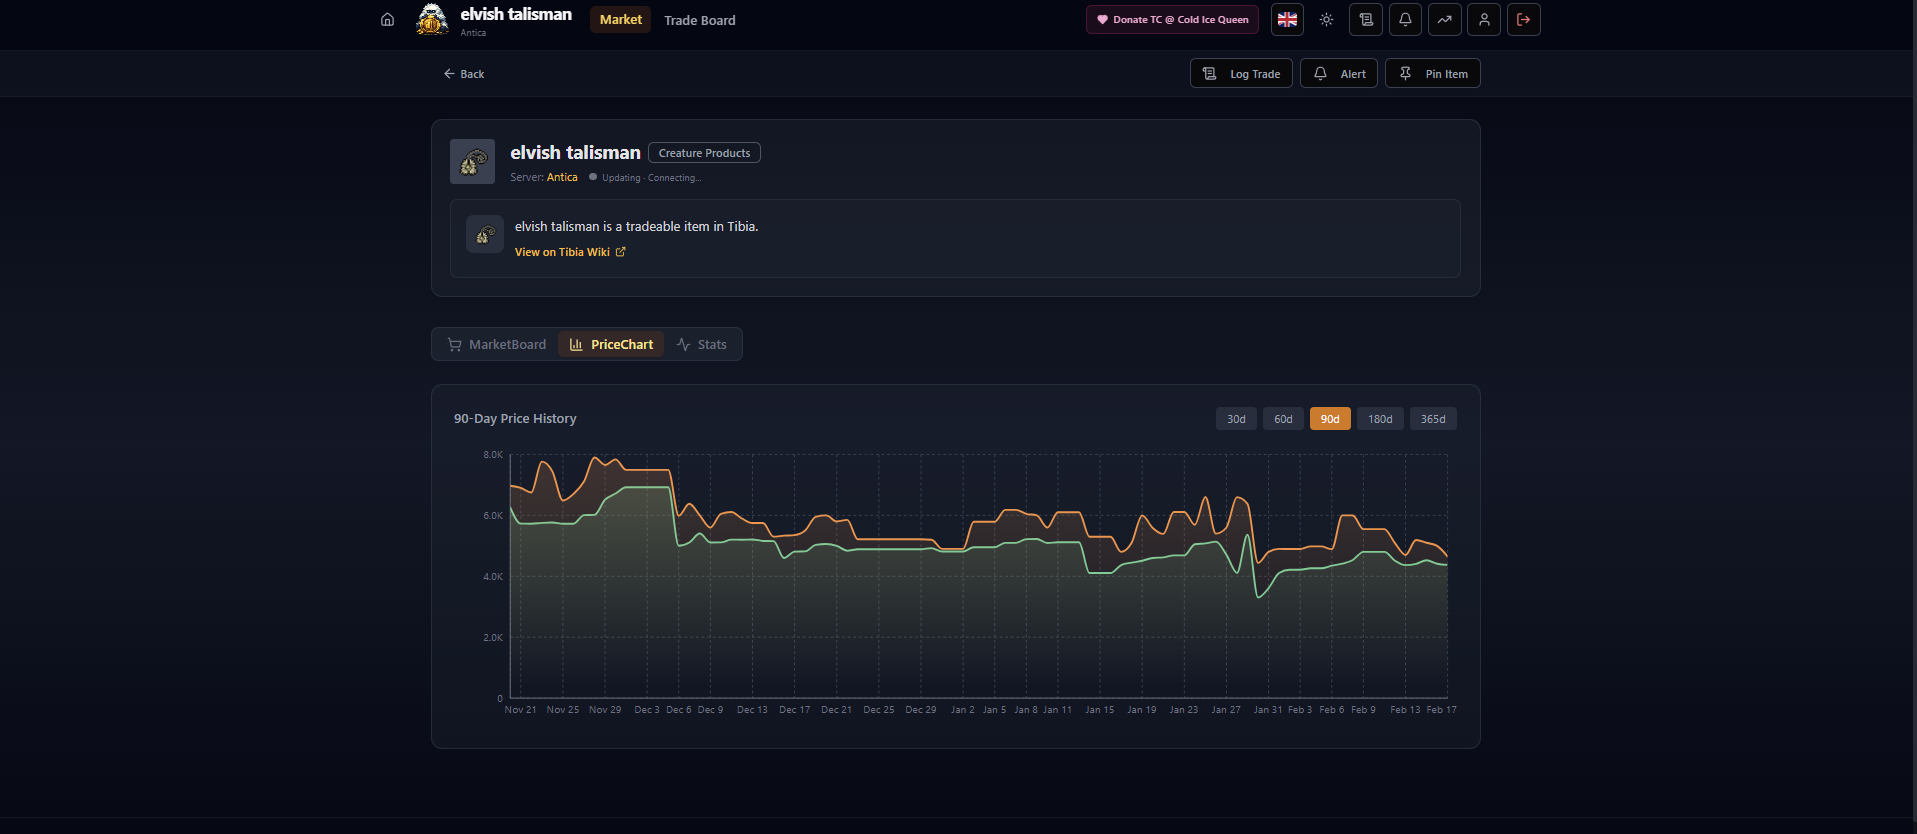Switch to the MarketBoard tab
1917x834 pixels.
tap(496, 344)
